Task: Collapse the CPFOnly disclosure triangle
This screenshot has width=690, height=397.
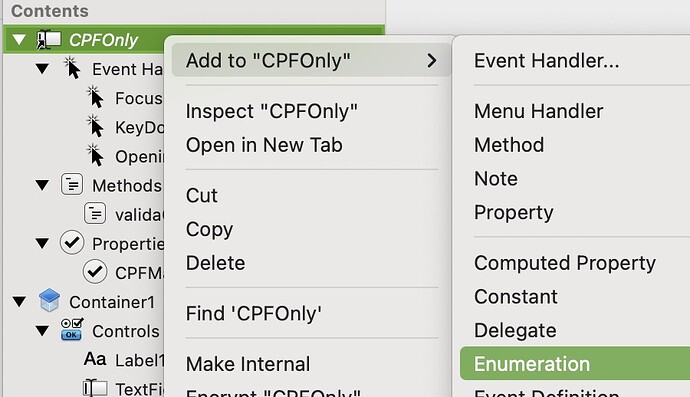Action: click(19, 40)
